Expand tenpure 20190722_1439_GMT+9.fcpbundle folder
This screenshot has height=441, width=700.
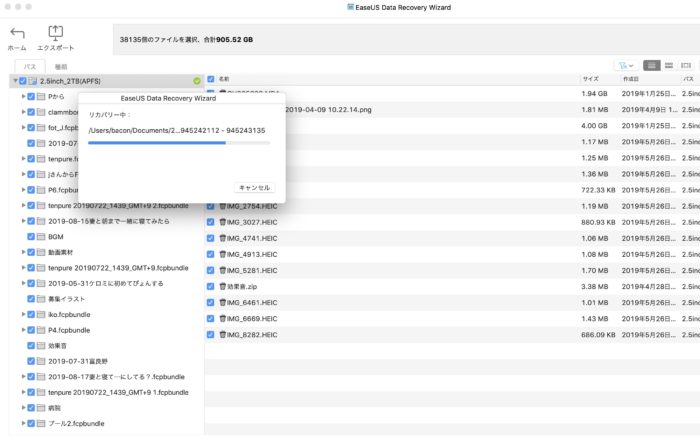(x=23, y=268)
